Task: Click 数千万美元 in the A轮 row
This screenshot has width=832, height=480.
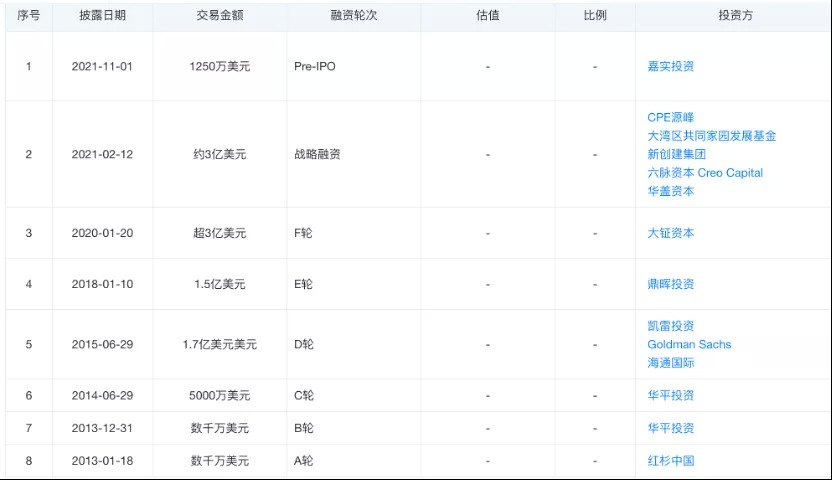Action: pos(220,461)
